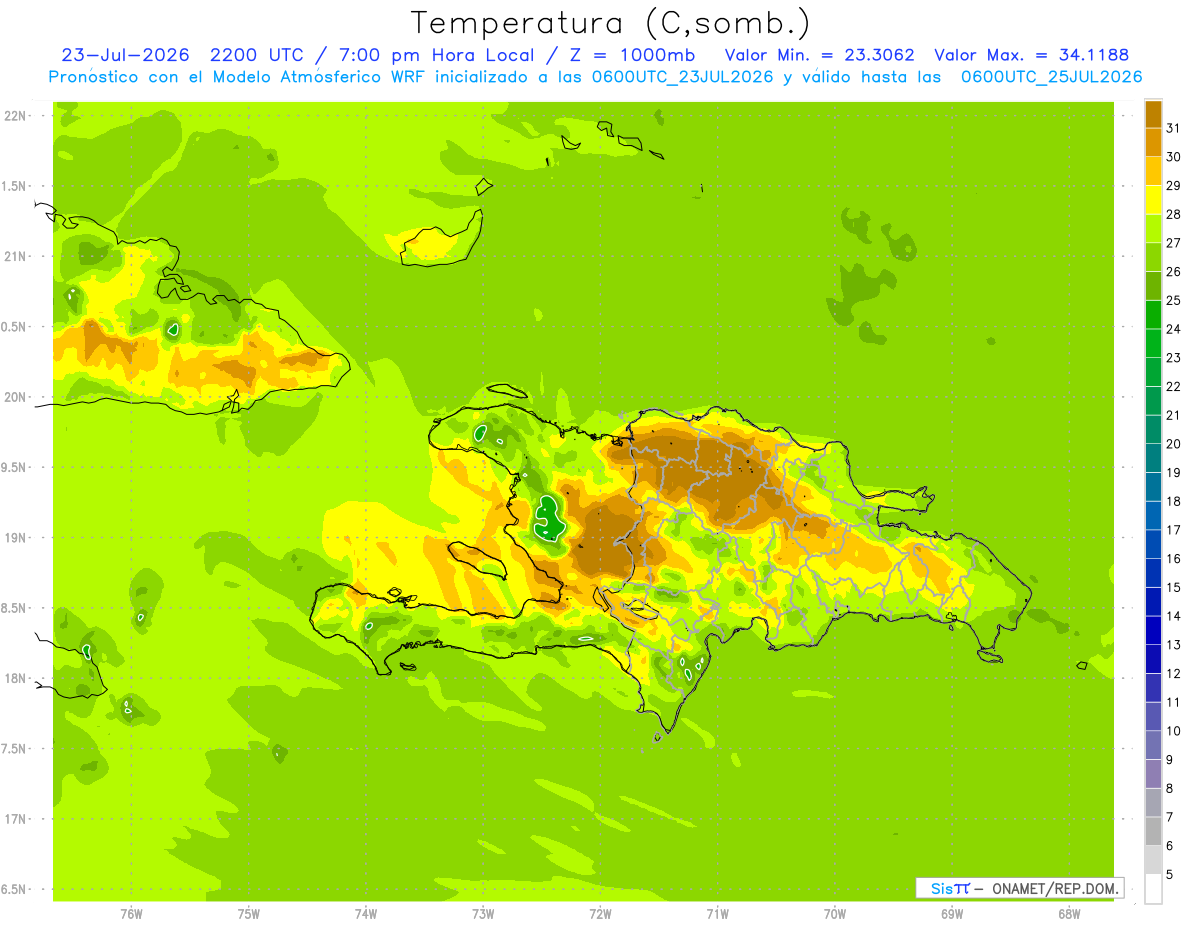Pick yellow legend swatch between 28 and 29
Viewport: 1200px width, 927px height.
1153,200
